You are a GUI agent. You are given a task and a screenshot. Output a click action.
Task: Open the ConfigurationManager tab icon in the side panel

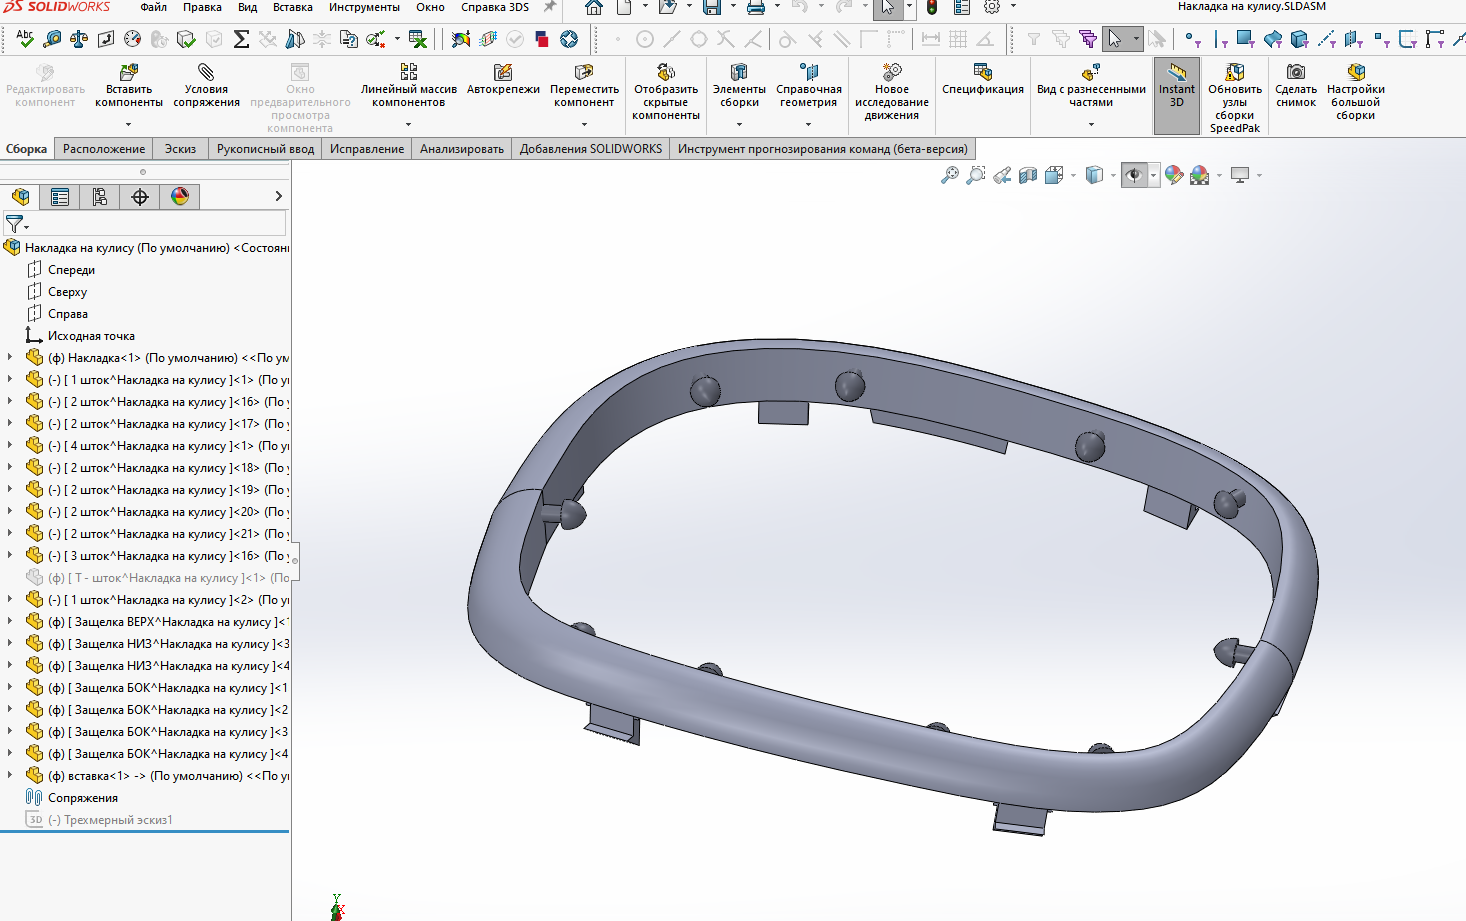(x=100, y=197)
